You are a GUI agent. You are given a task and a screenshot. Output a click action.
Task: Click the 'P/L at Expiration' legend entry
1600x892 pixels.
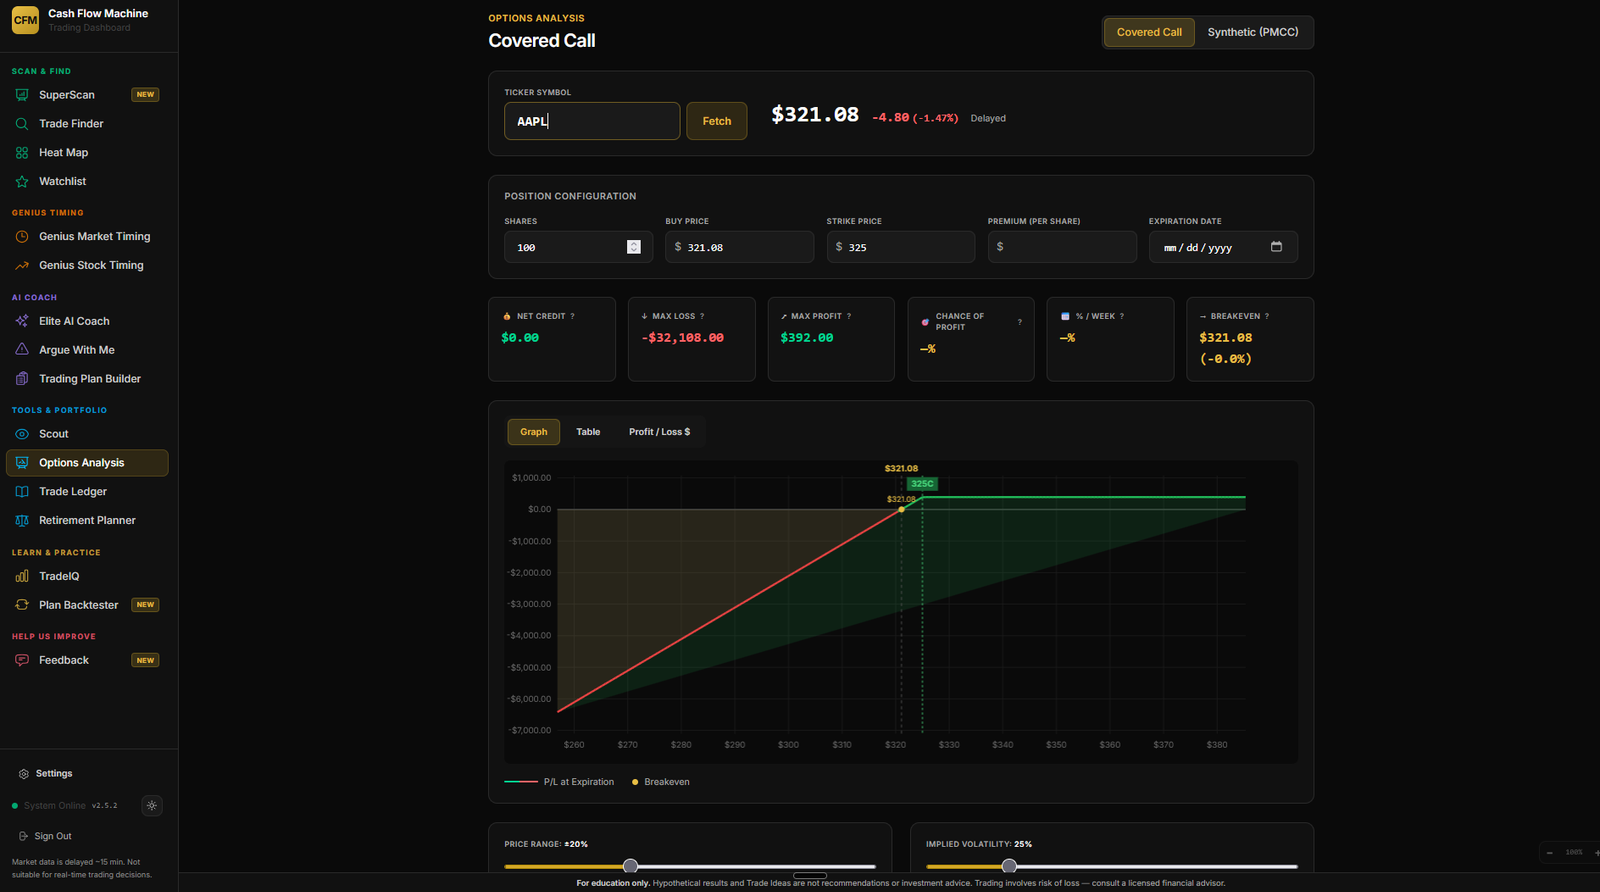coord(560,782)
